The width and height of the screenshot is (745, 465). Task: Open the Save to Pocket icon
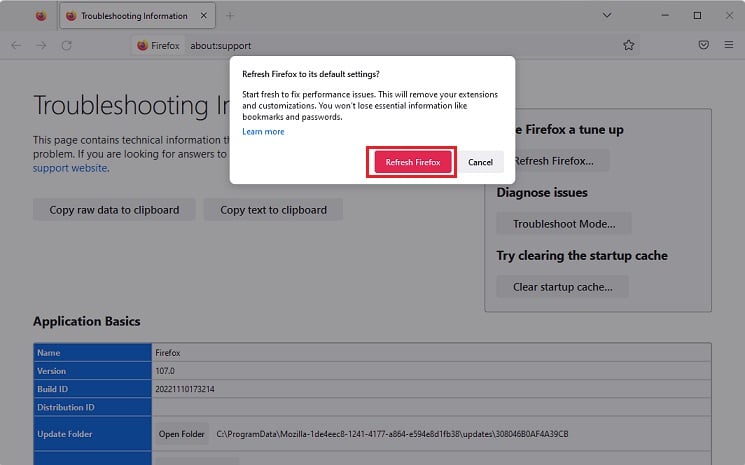coord(704,45)
